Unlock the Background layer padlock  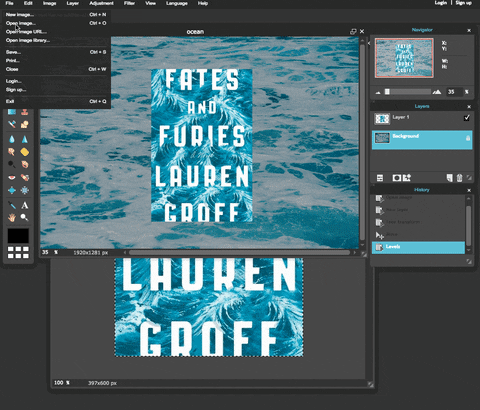pos(468,138)
